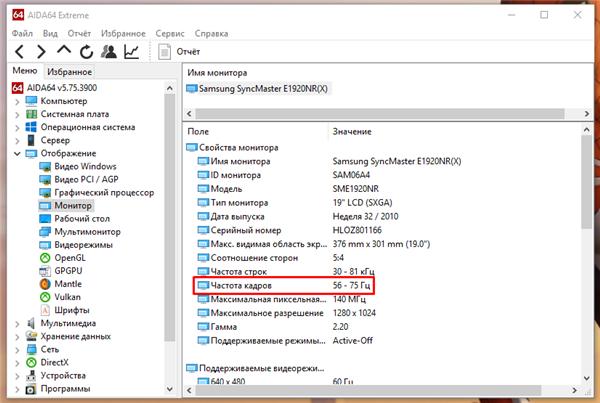Select the Рабочий стол item icon
This screenshot has width=600, height=403.
[45, 219]
